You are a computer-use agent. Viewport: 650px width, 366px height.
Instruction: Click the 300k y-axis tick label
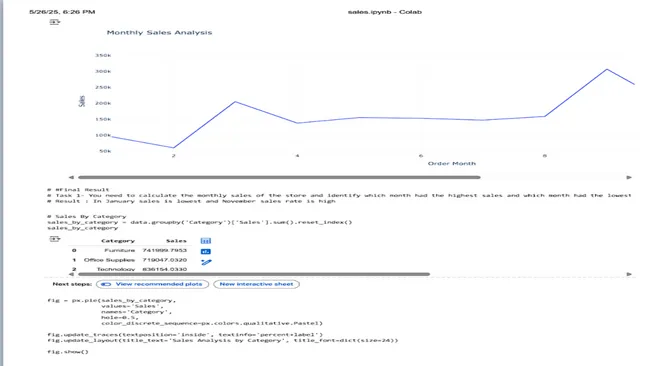103,71
